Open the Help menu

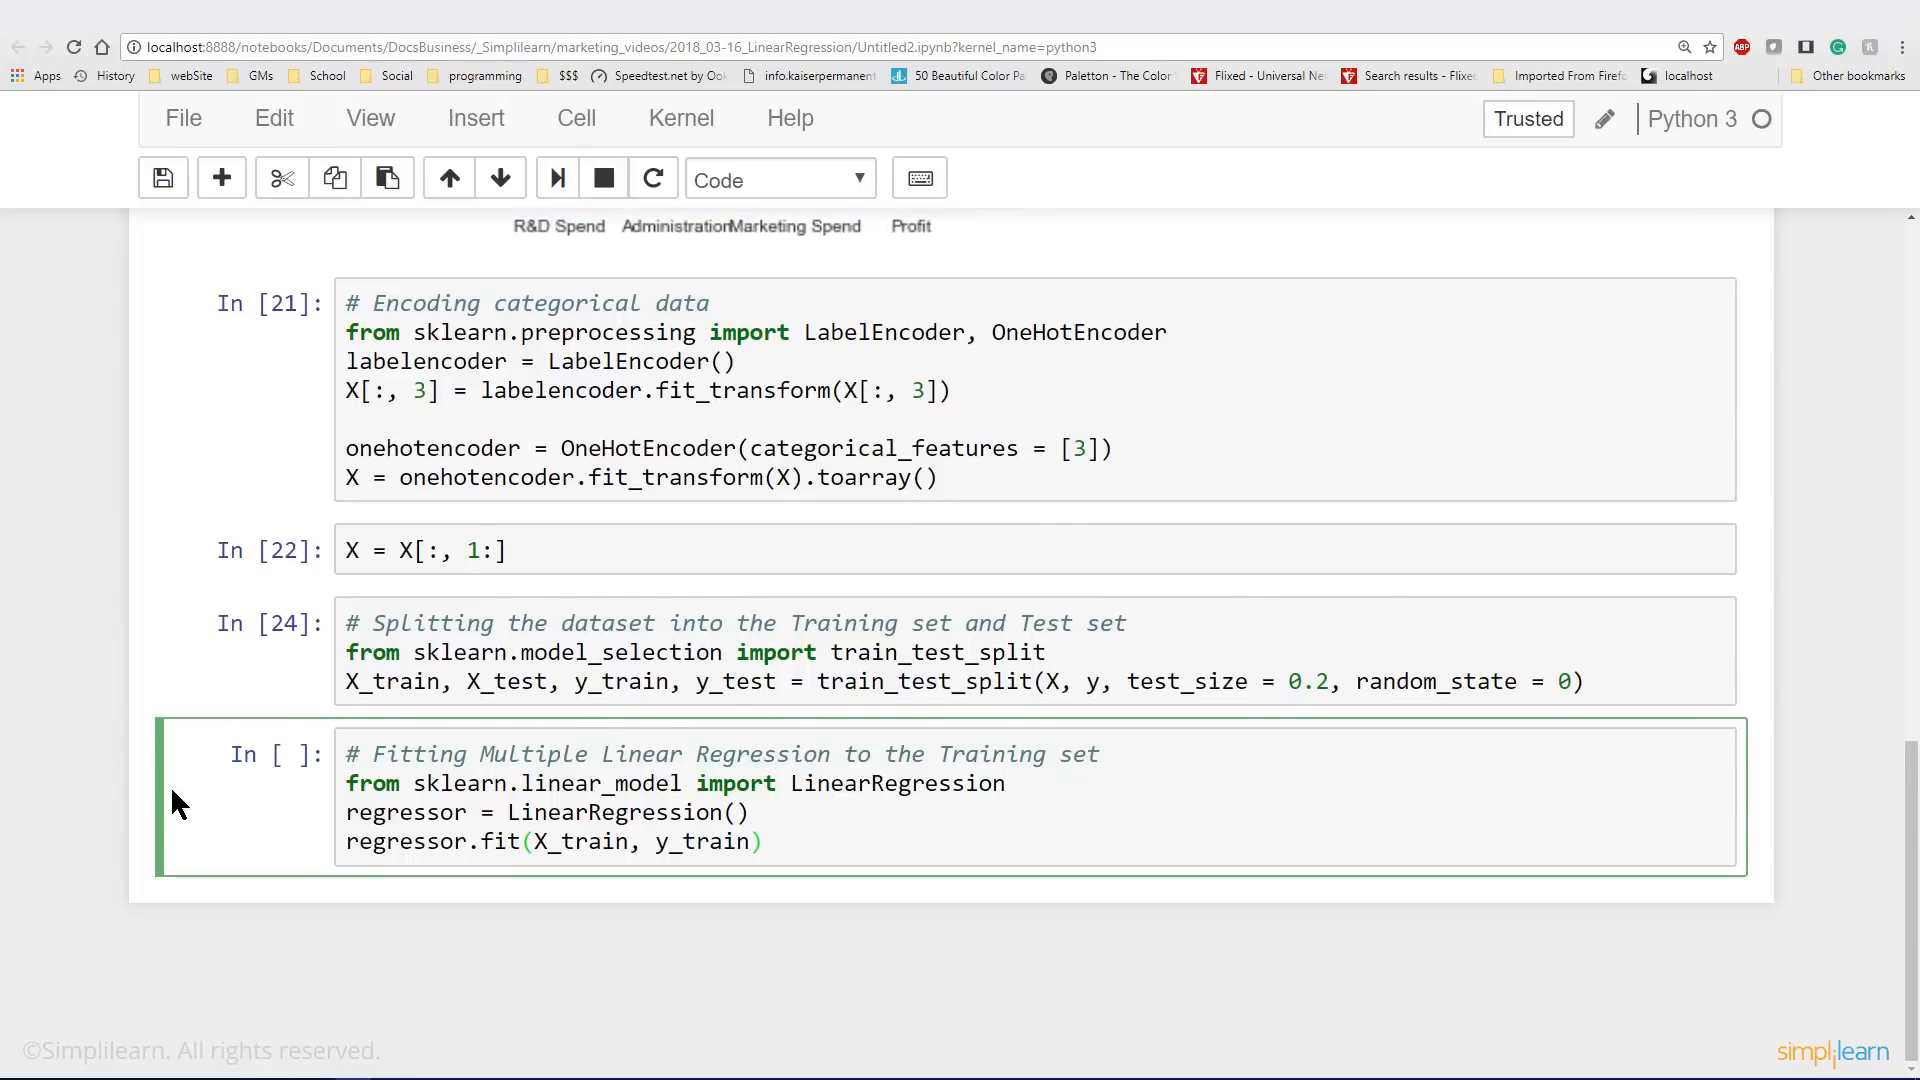(x=790, y=118)
